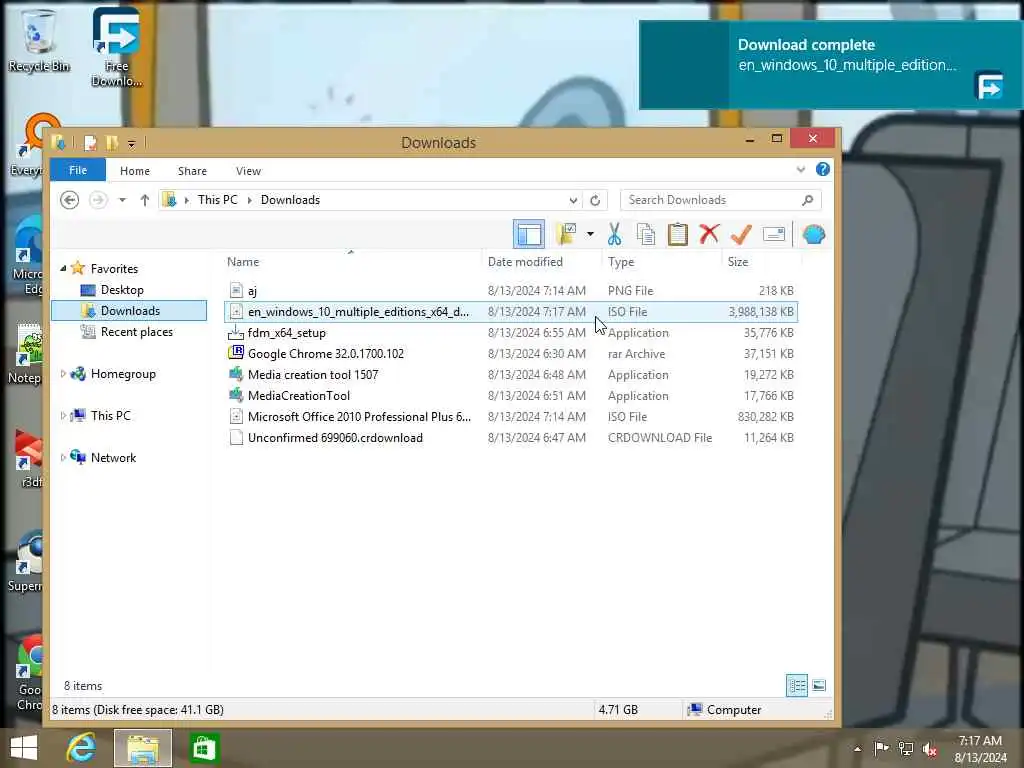
Task: Open the View ribbon tab
Action: 248,170
